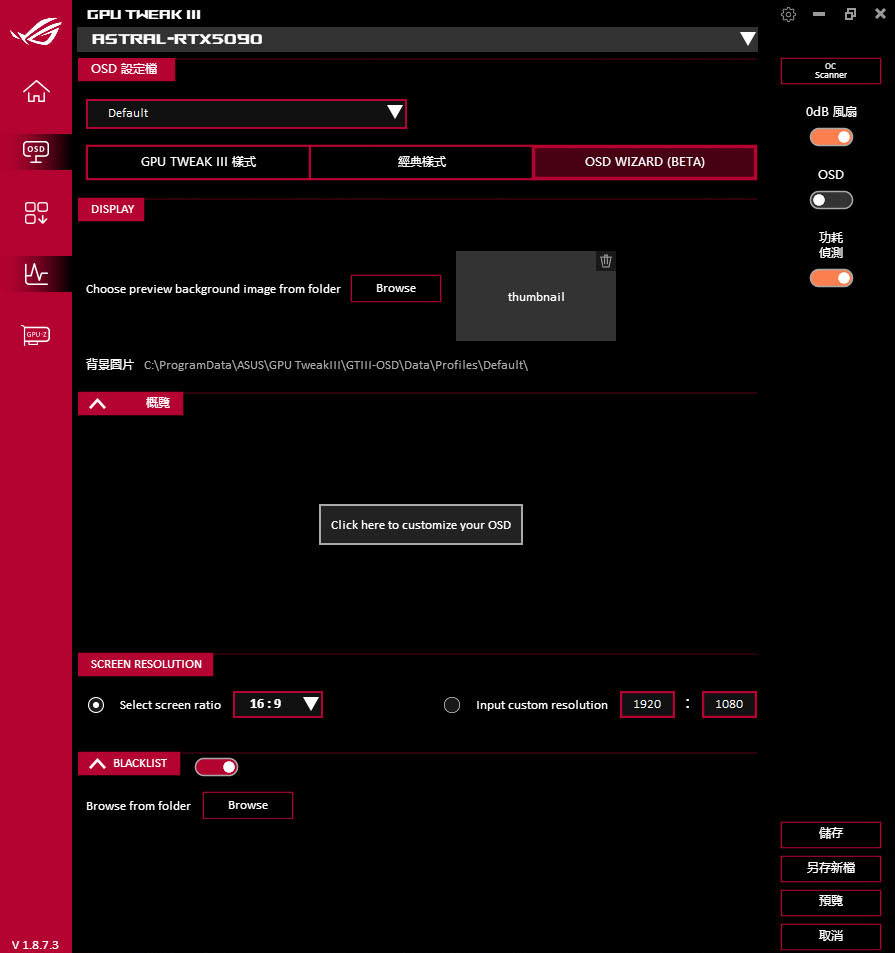
Task: Minimize the GPU Tweak window
Action: tap(819, 14)
